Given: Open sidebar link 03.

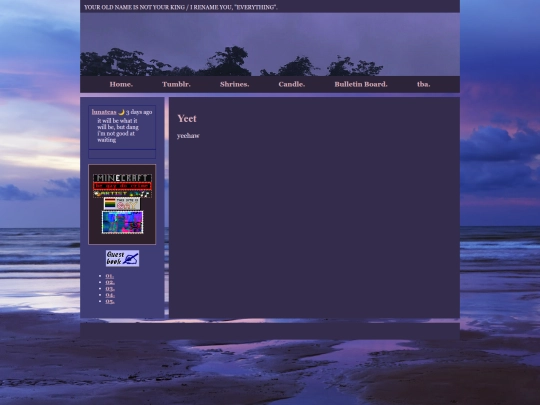Looking at the screenshot, I should click(x=110, y=289).
